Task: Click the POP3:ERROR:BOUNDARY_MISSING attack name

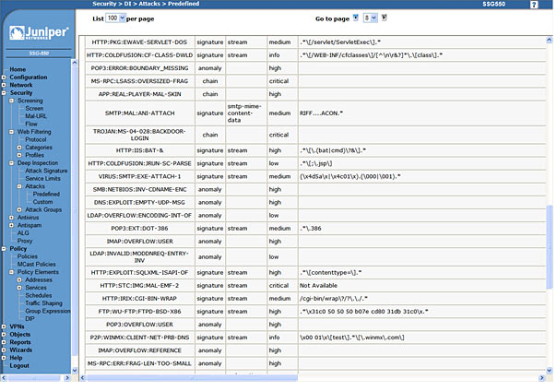Action: (139, 68)
